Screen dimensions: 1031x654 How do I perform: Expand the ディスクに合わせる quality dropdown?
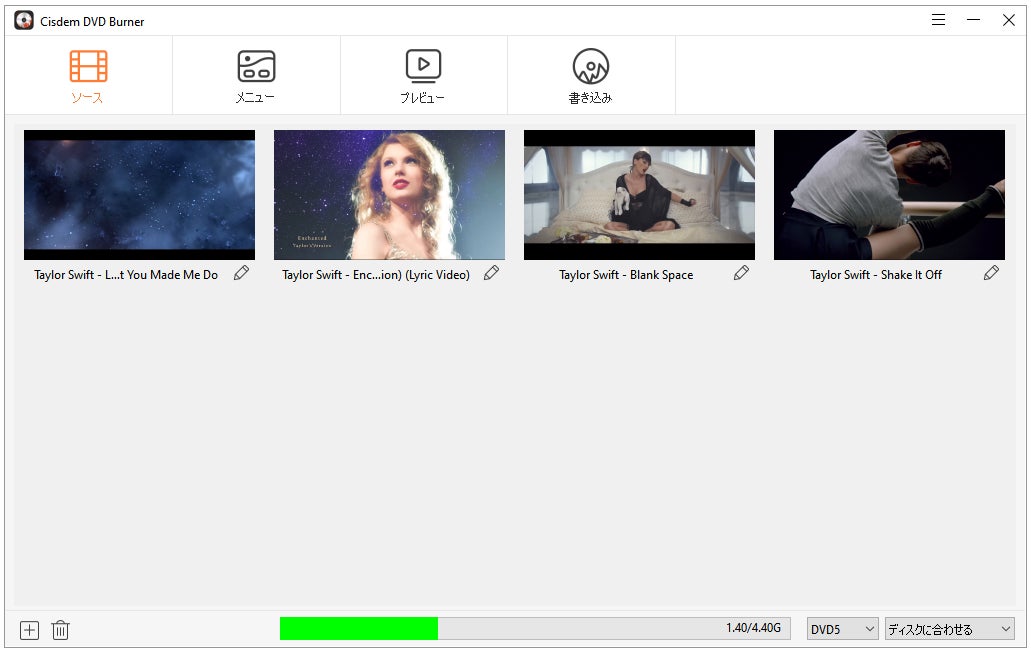click(x=949, y=629)
